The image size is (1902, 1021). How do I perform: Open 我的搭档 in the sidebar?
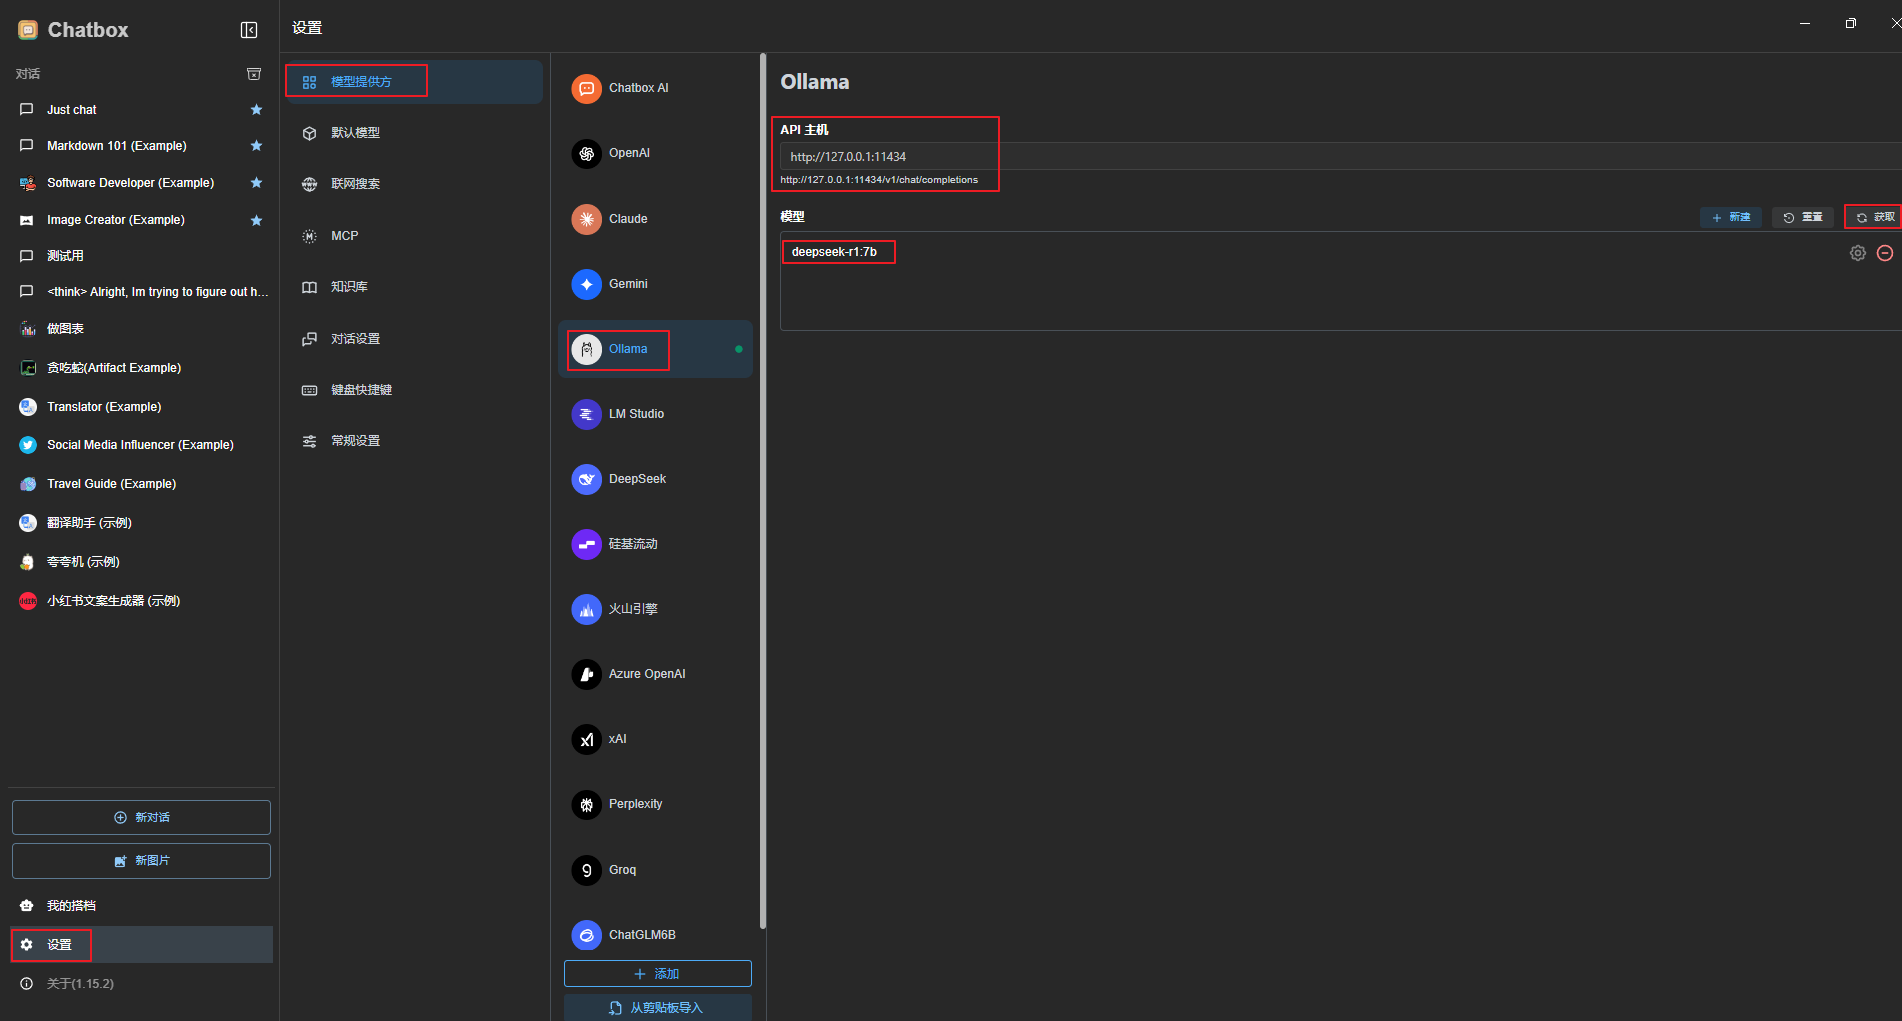coord(141,906)
